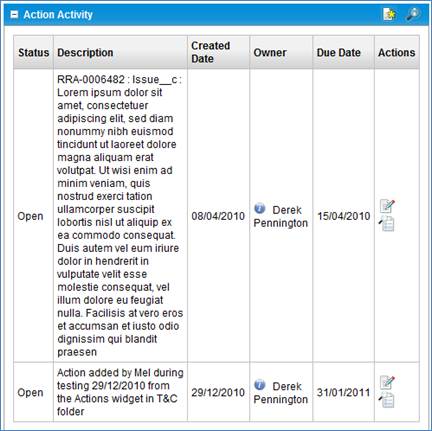Click the search magnifier icon in header
This screenshot has width=432, height=431.
pyautogui.click(x=413, y=14)
